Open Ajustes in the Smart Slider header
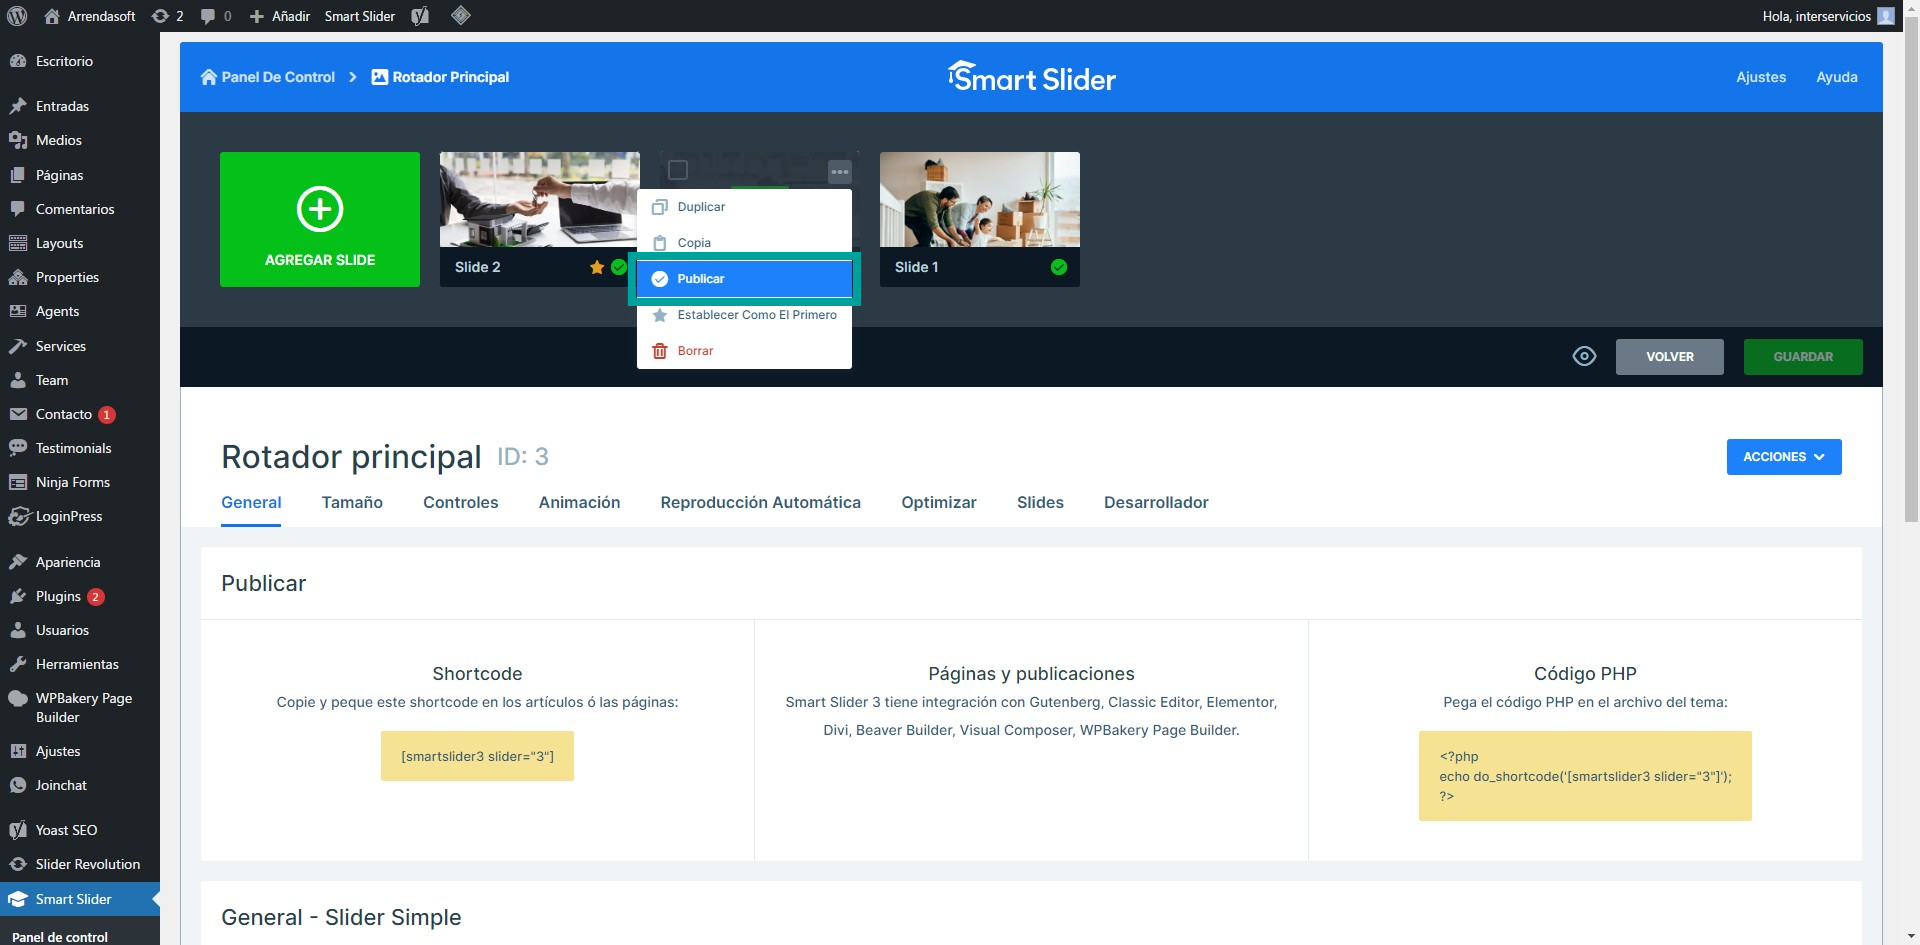This screenshot has width=1920, height=945. tap(1761, 77)
